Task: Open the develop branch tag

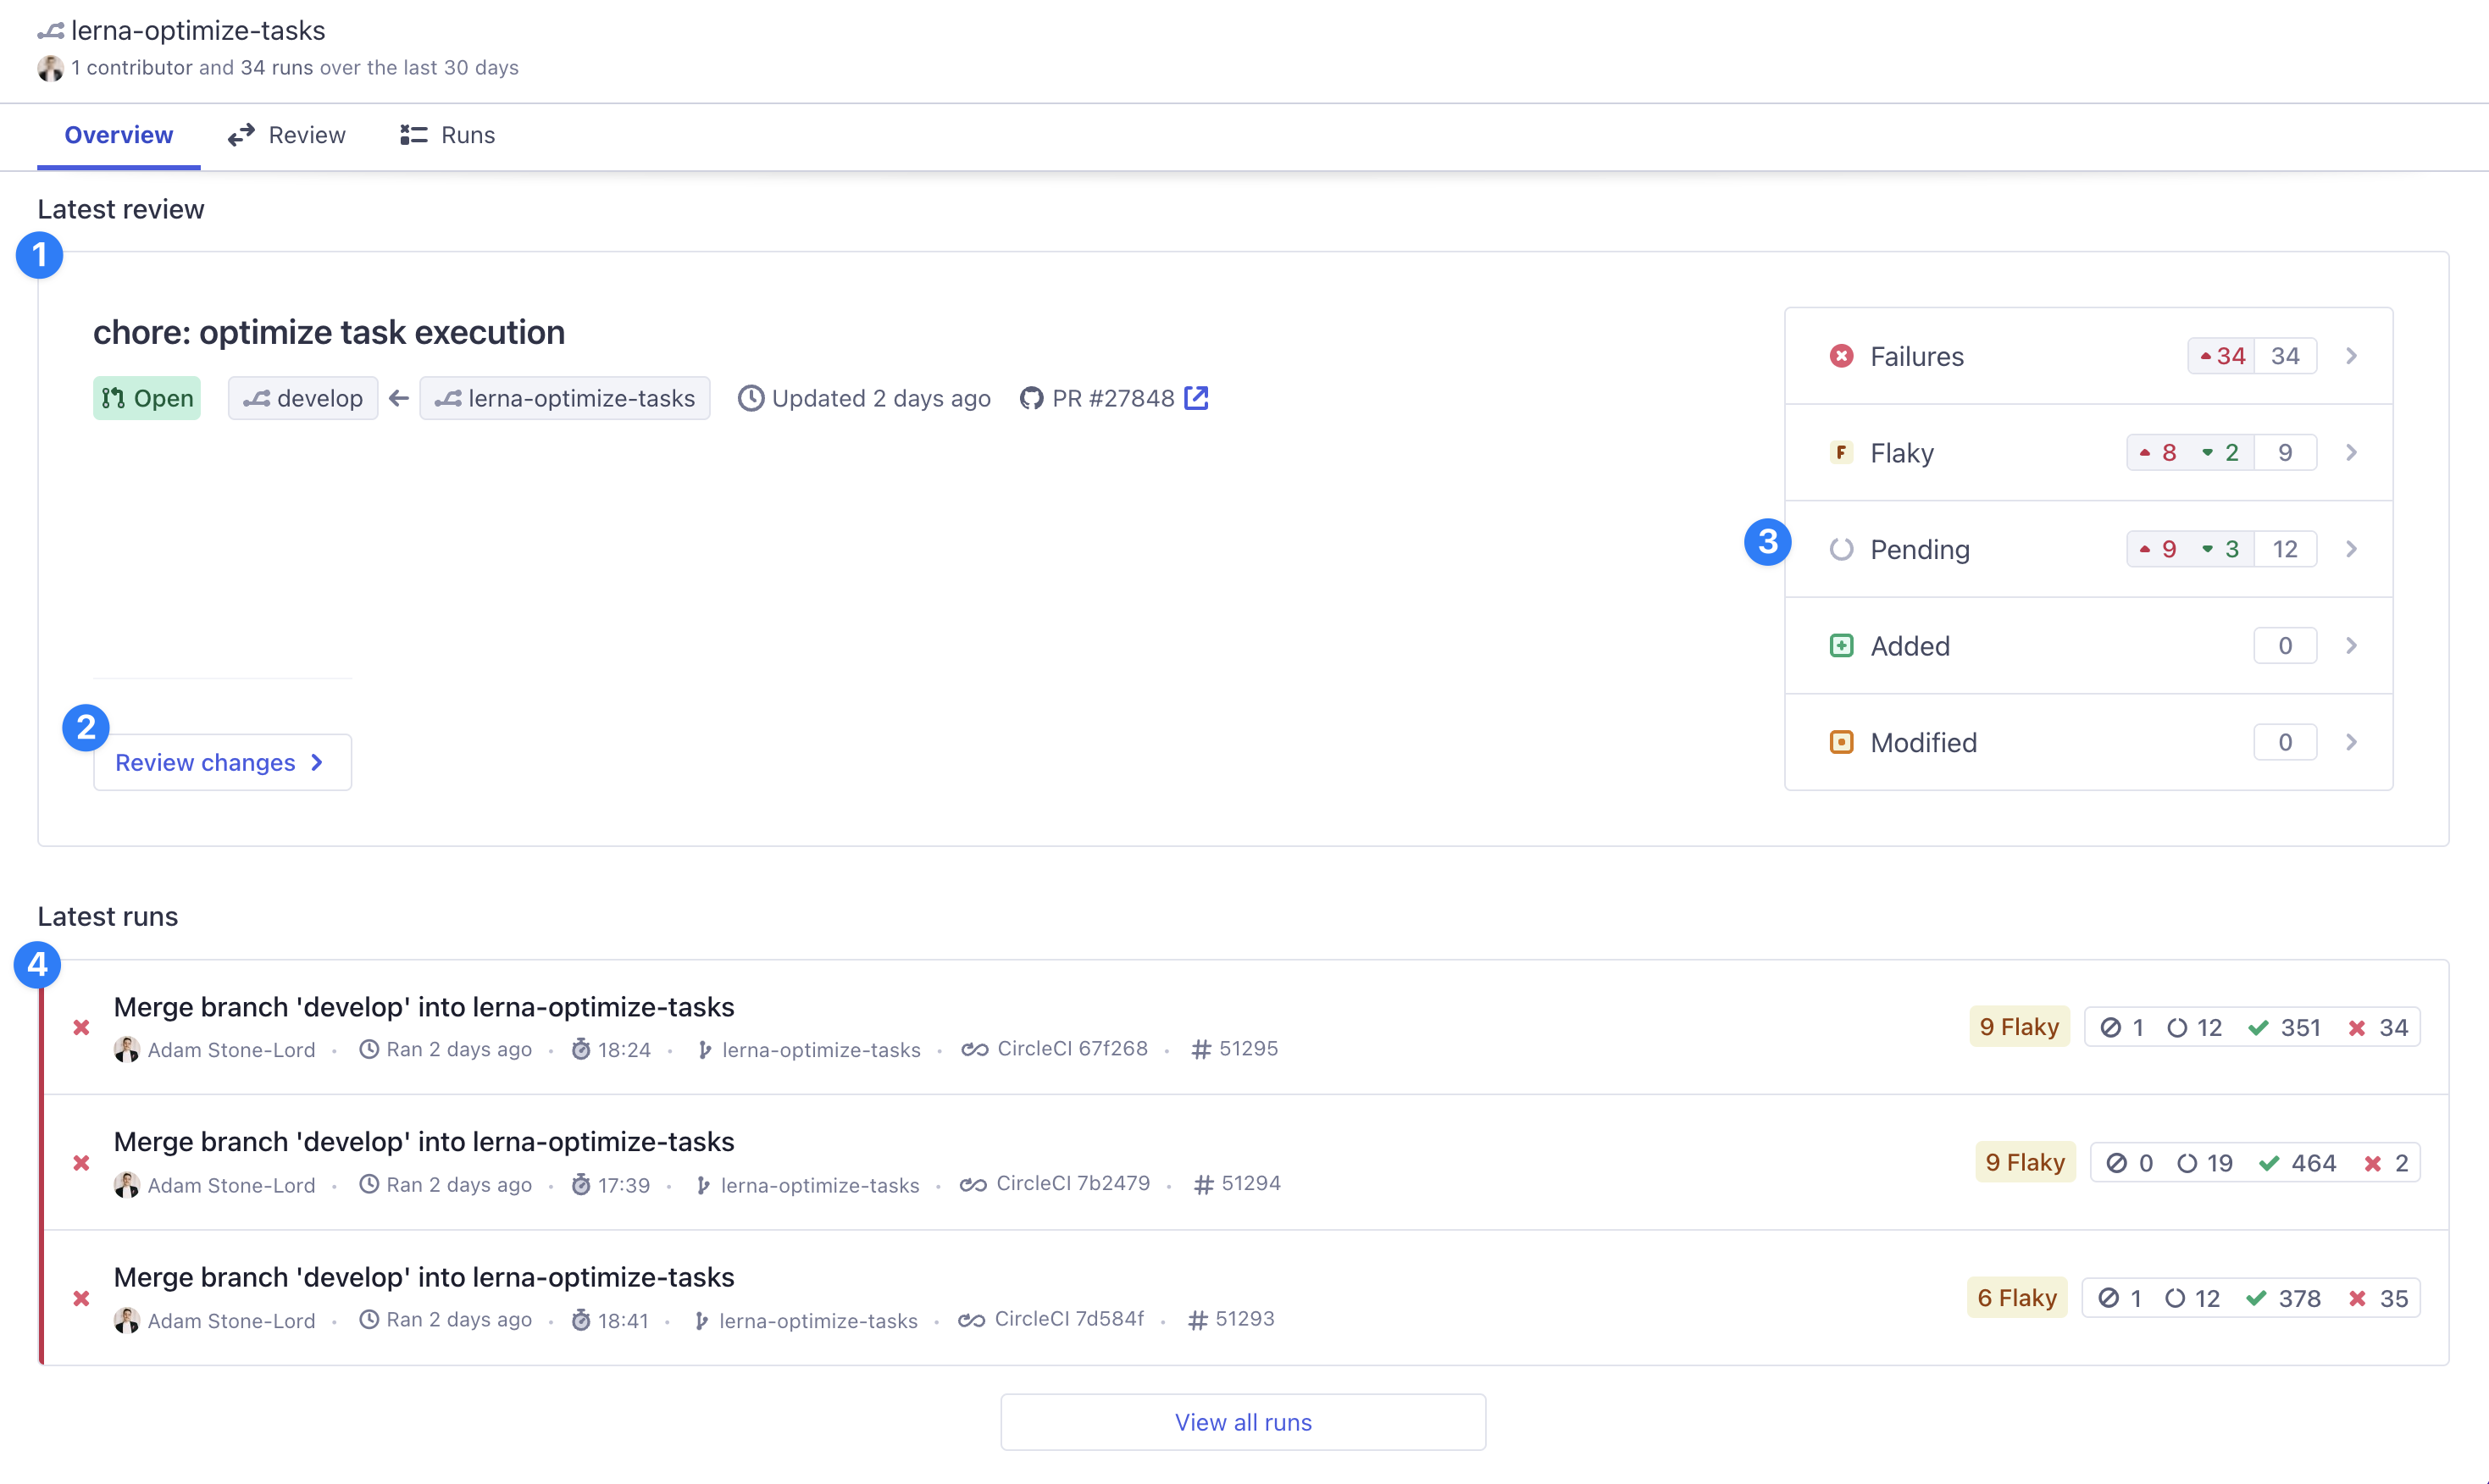Action: (303, 398)
